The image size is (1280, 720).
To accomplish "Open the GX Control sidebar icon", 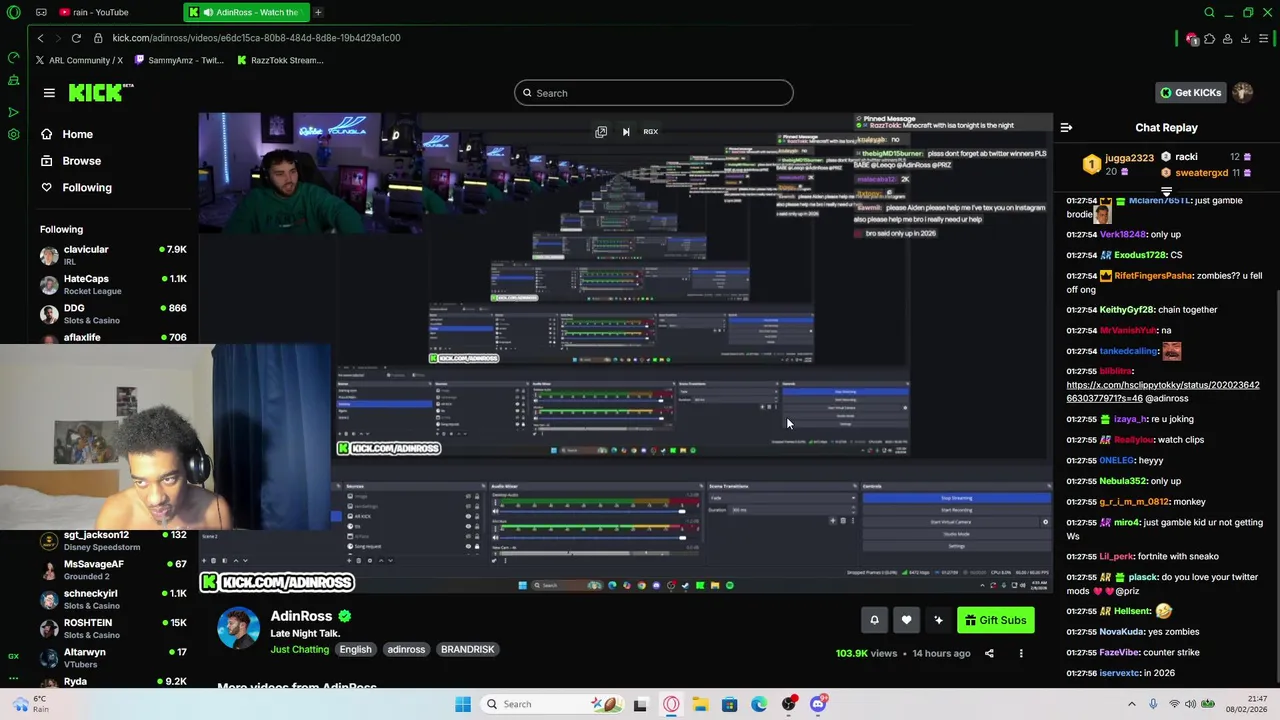I will click(x=13, y=57).
